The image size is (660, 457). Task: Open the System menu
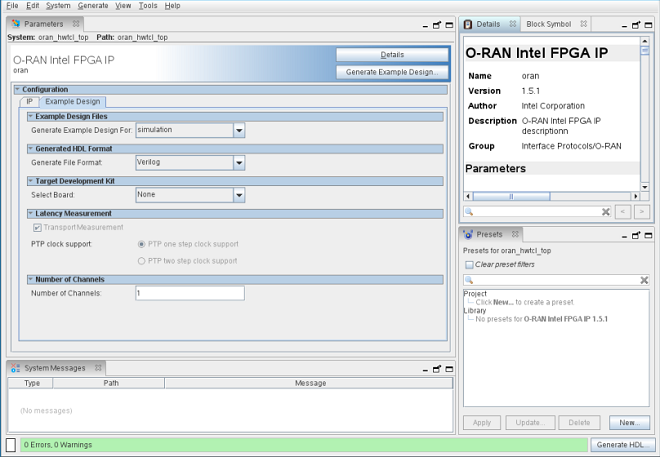(58, 5)
